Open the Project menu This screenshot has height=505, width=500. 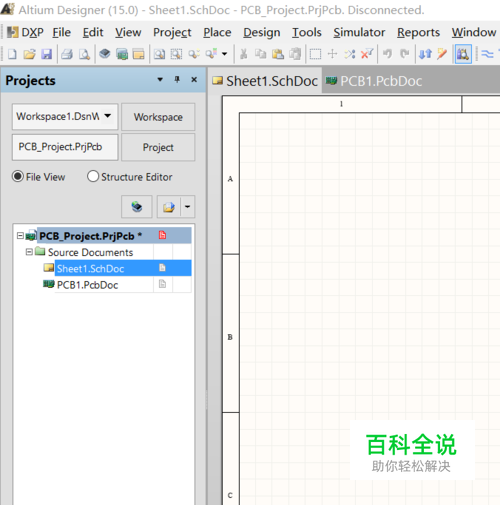tap(172, 32)
